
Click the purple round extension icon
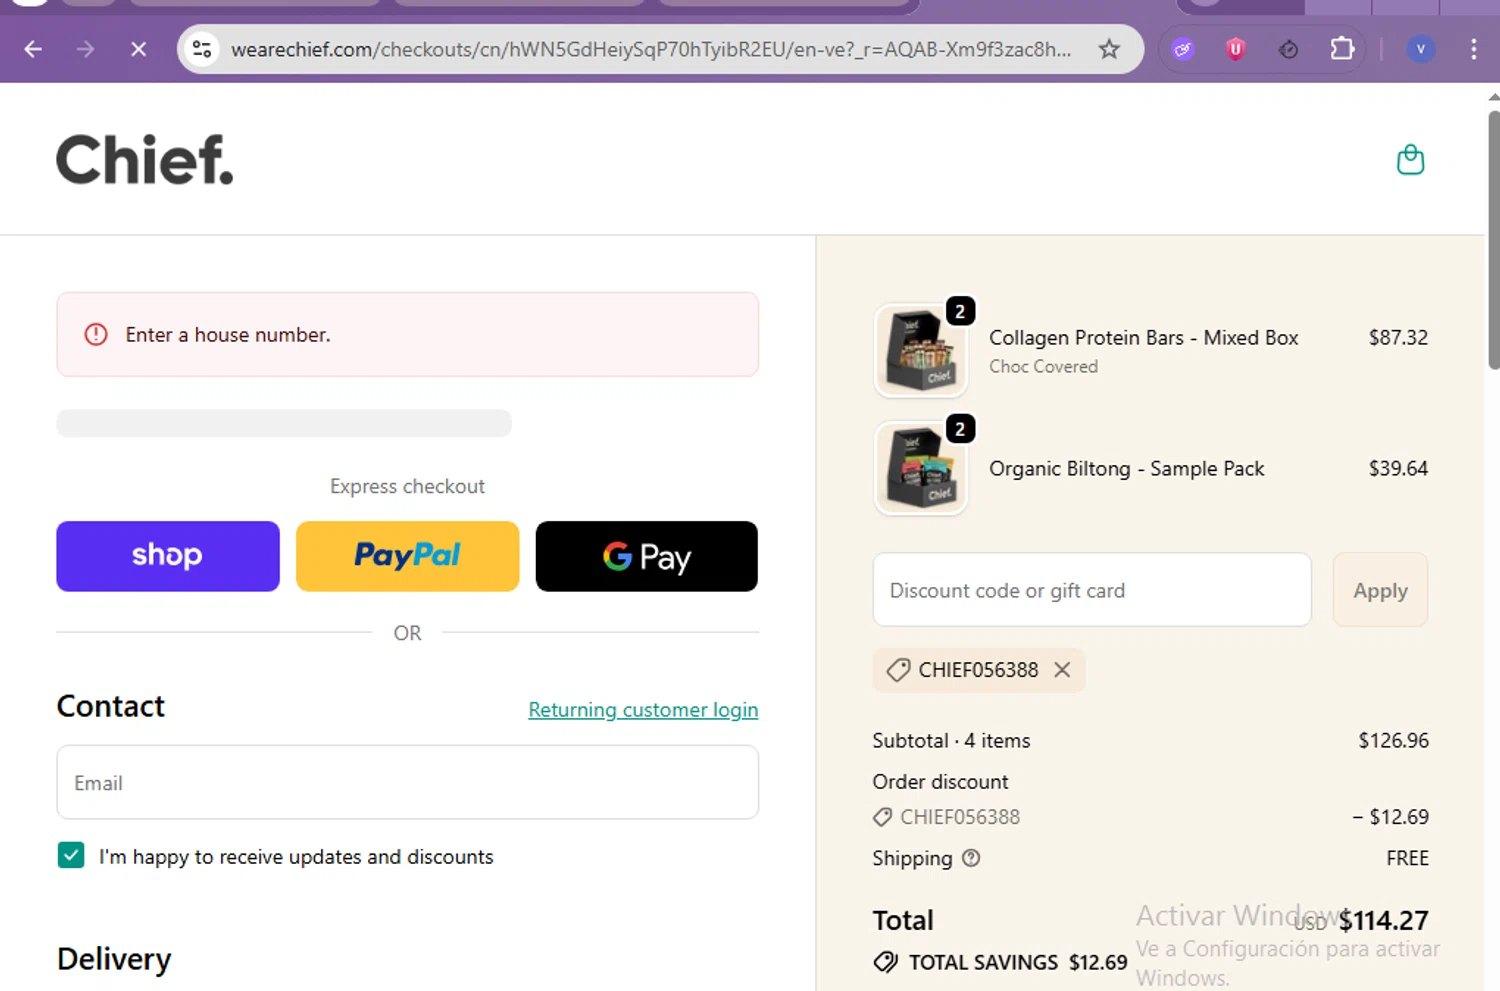pos(1183,49)
